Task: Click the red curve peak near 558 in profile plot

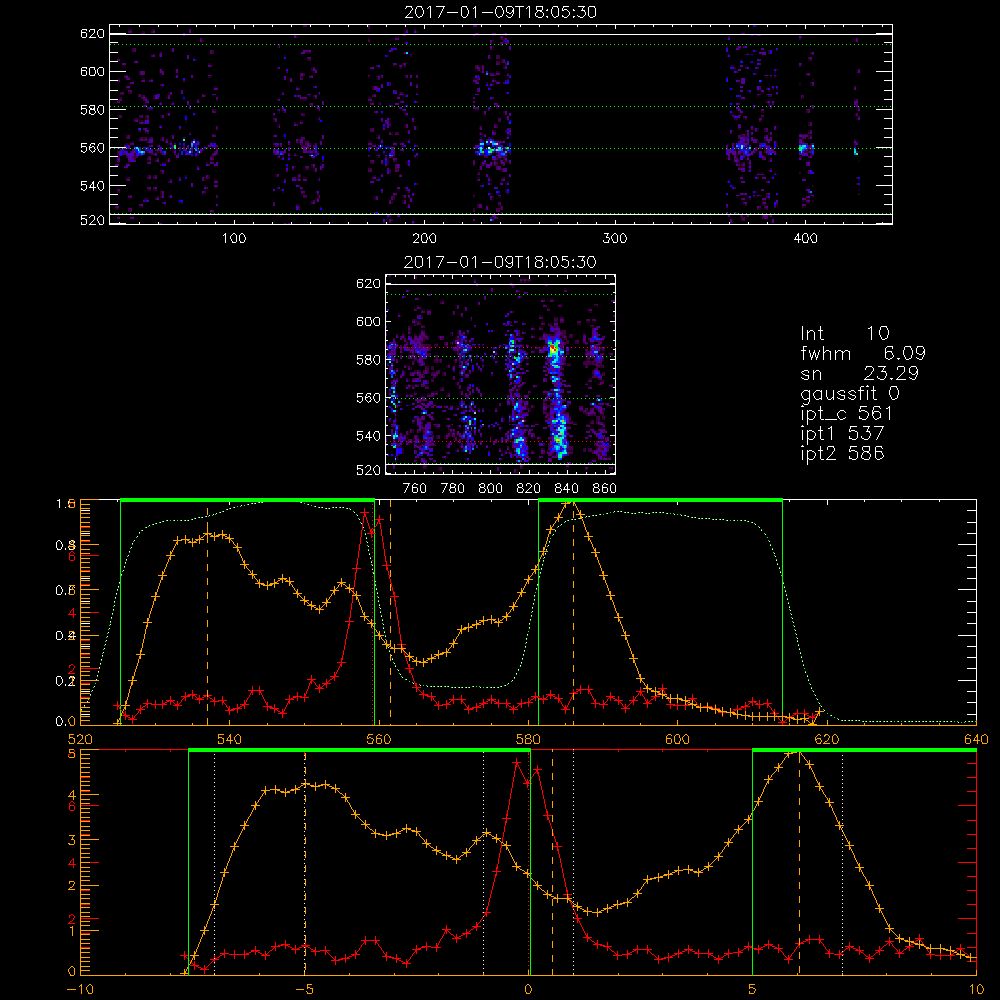Action: tap(364, 511)
